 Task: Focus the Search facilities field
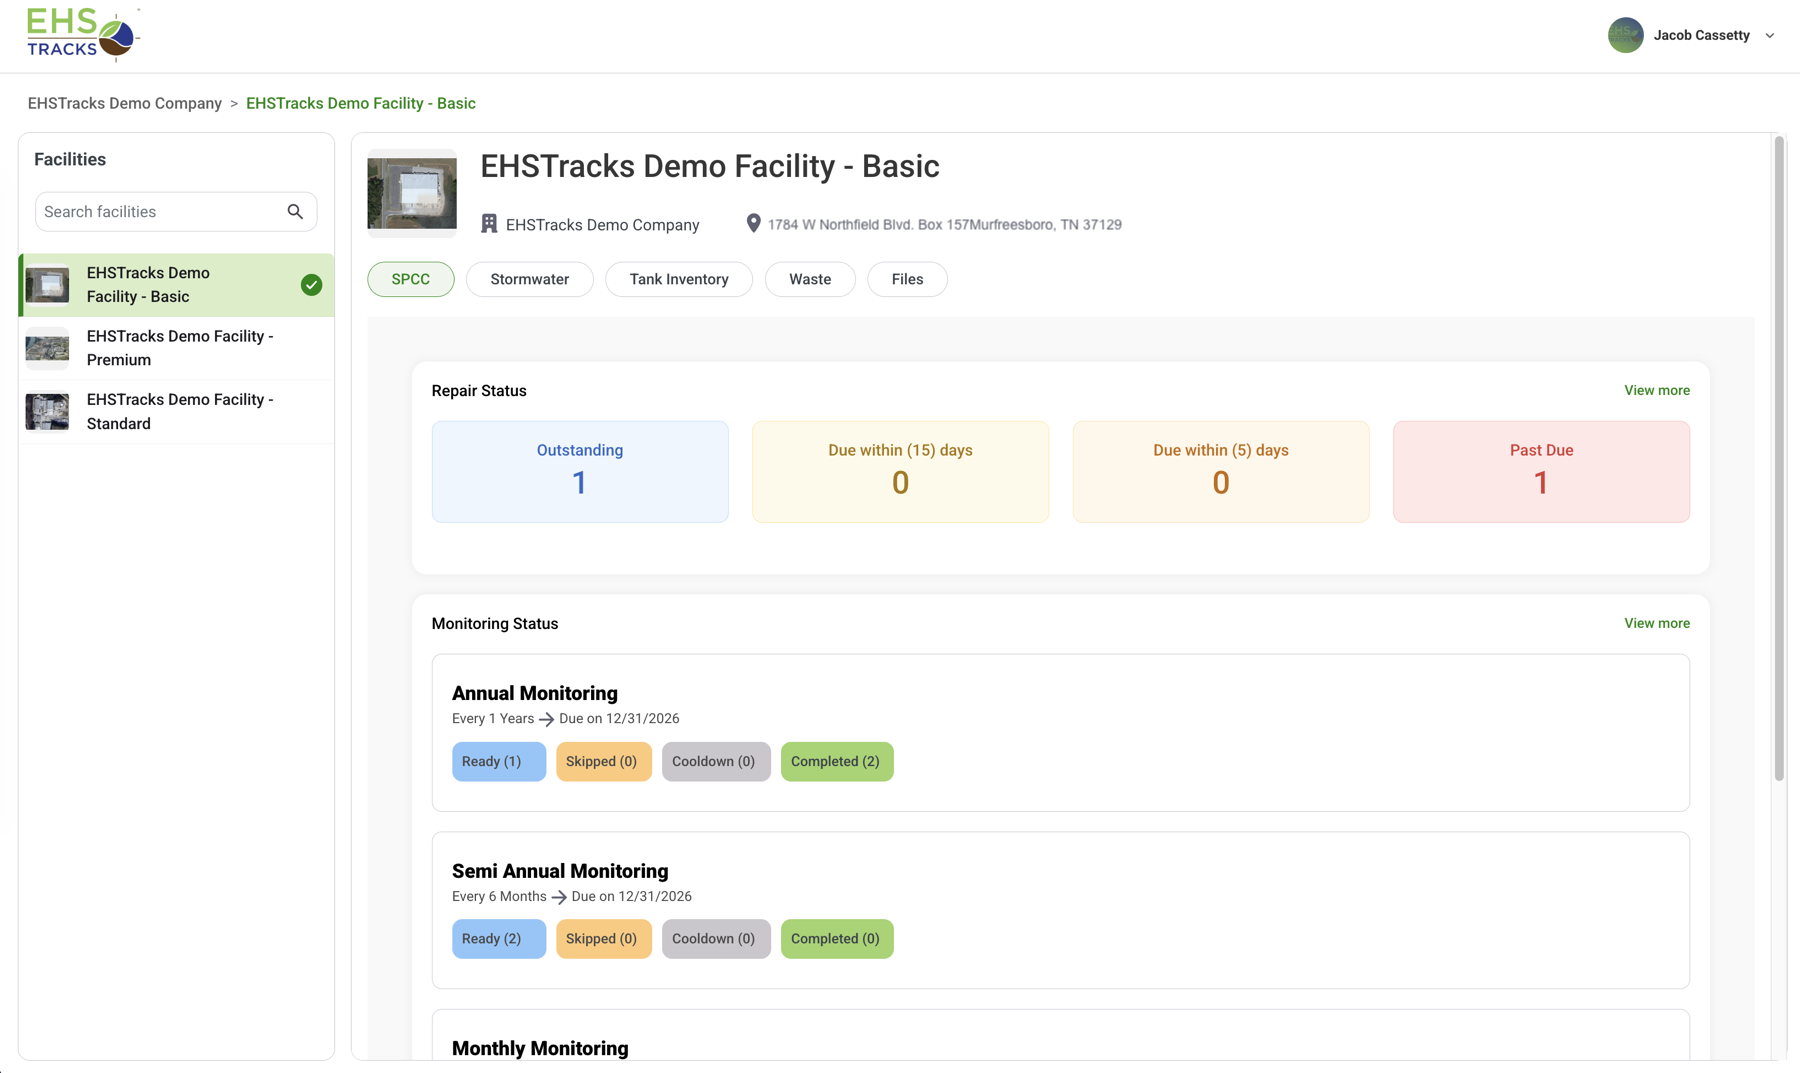tap(176, 212)
